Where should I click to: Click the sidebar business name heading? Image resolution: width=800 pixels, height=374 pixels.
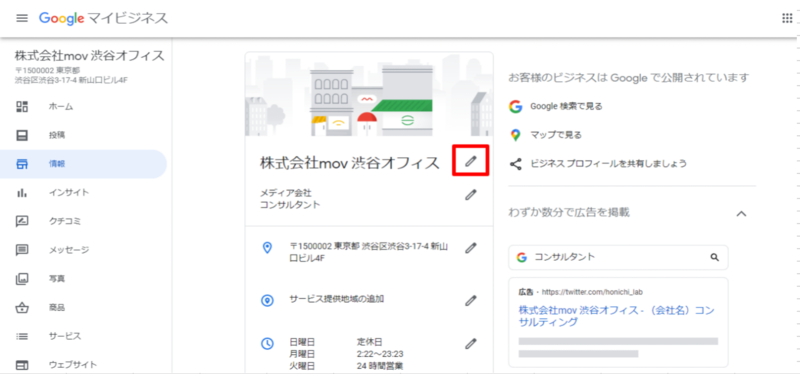tap(89, 56)
